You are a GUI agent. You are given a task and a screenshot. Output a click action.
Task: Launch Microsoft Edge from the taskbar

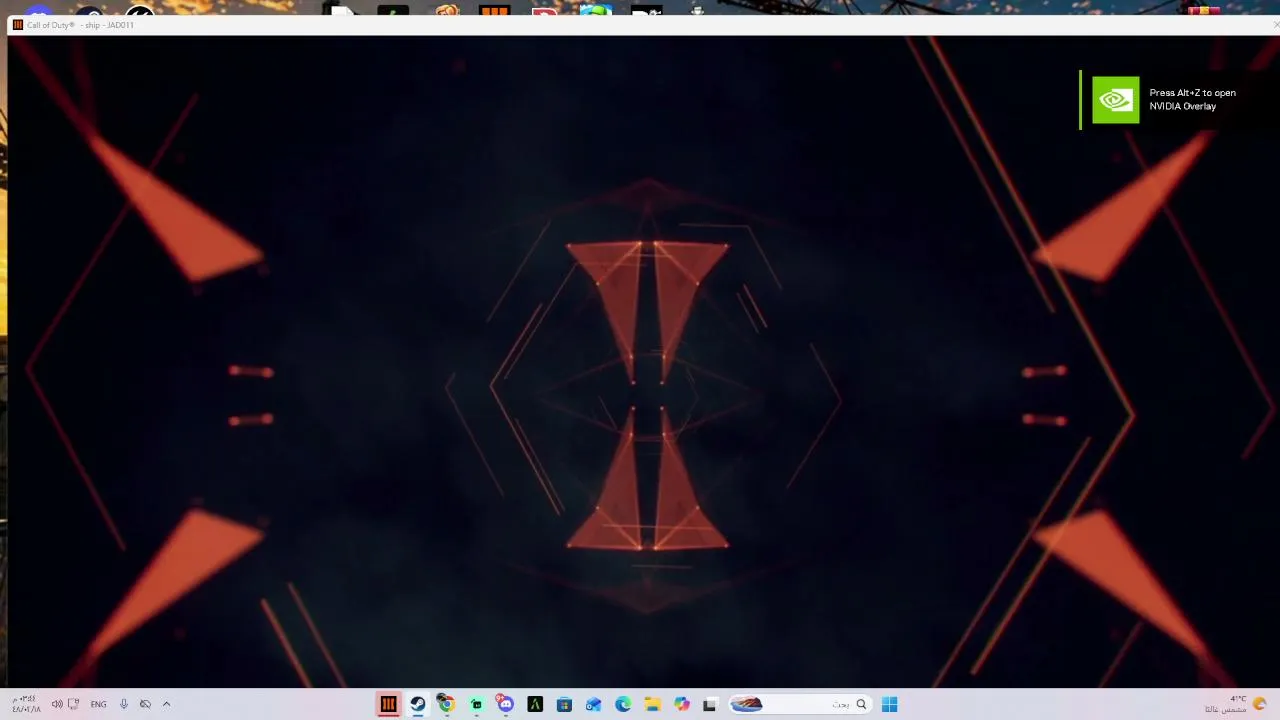(x=623, y=704)
